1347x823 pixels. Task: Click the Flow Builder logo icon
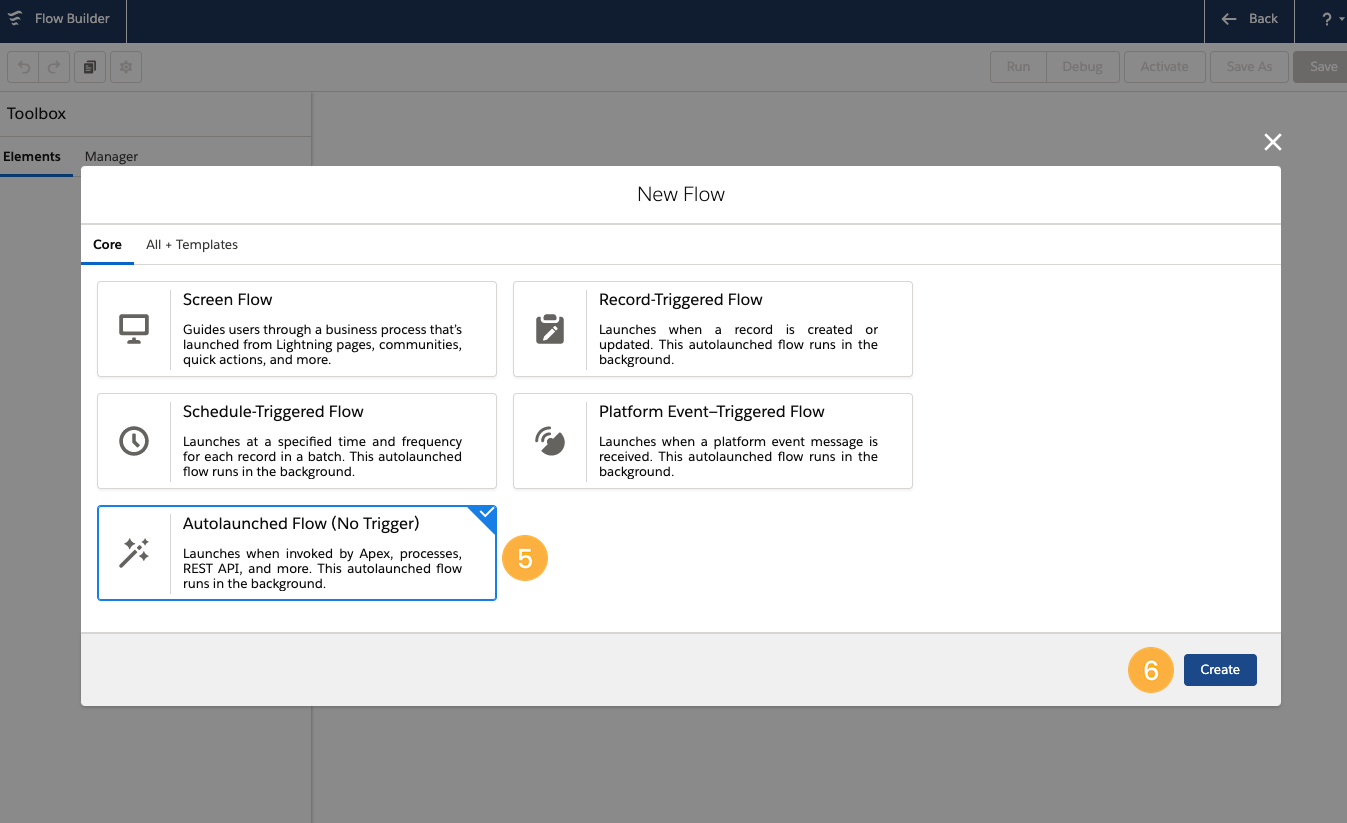(15, 17)
